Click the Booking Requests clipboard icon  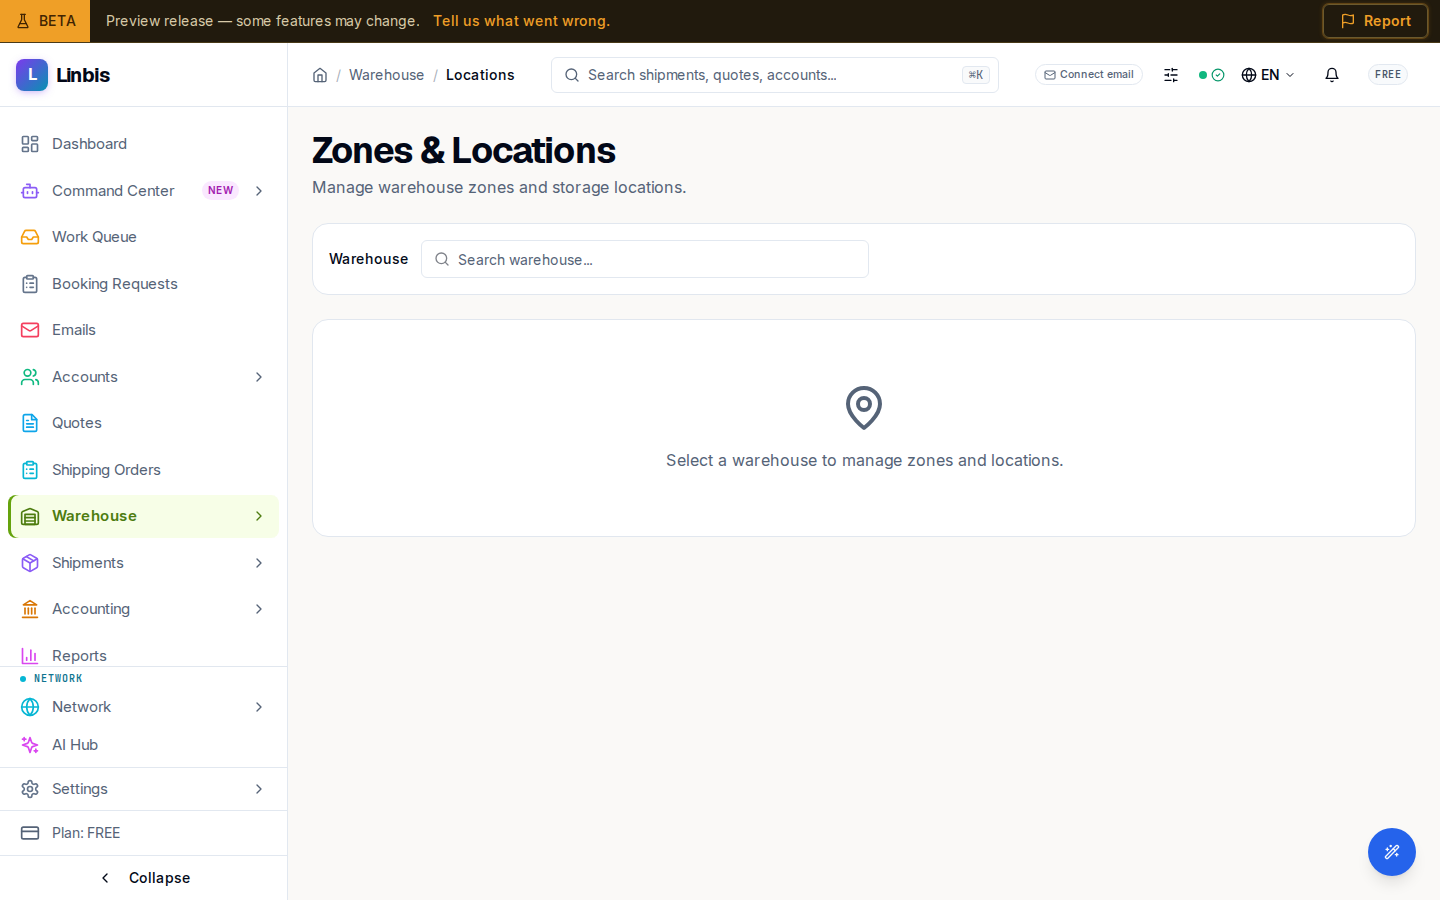[30, 284]
